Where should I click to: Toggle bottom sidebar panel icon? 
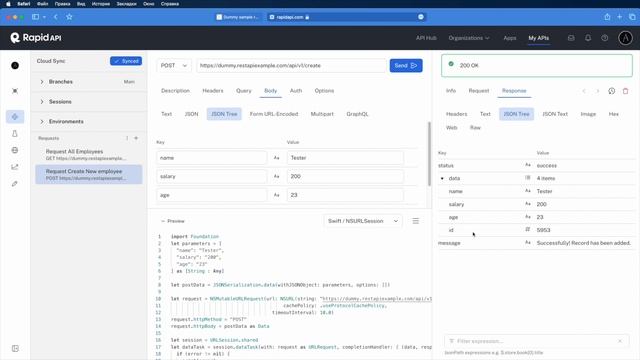15,348
